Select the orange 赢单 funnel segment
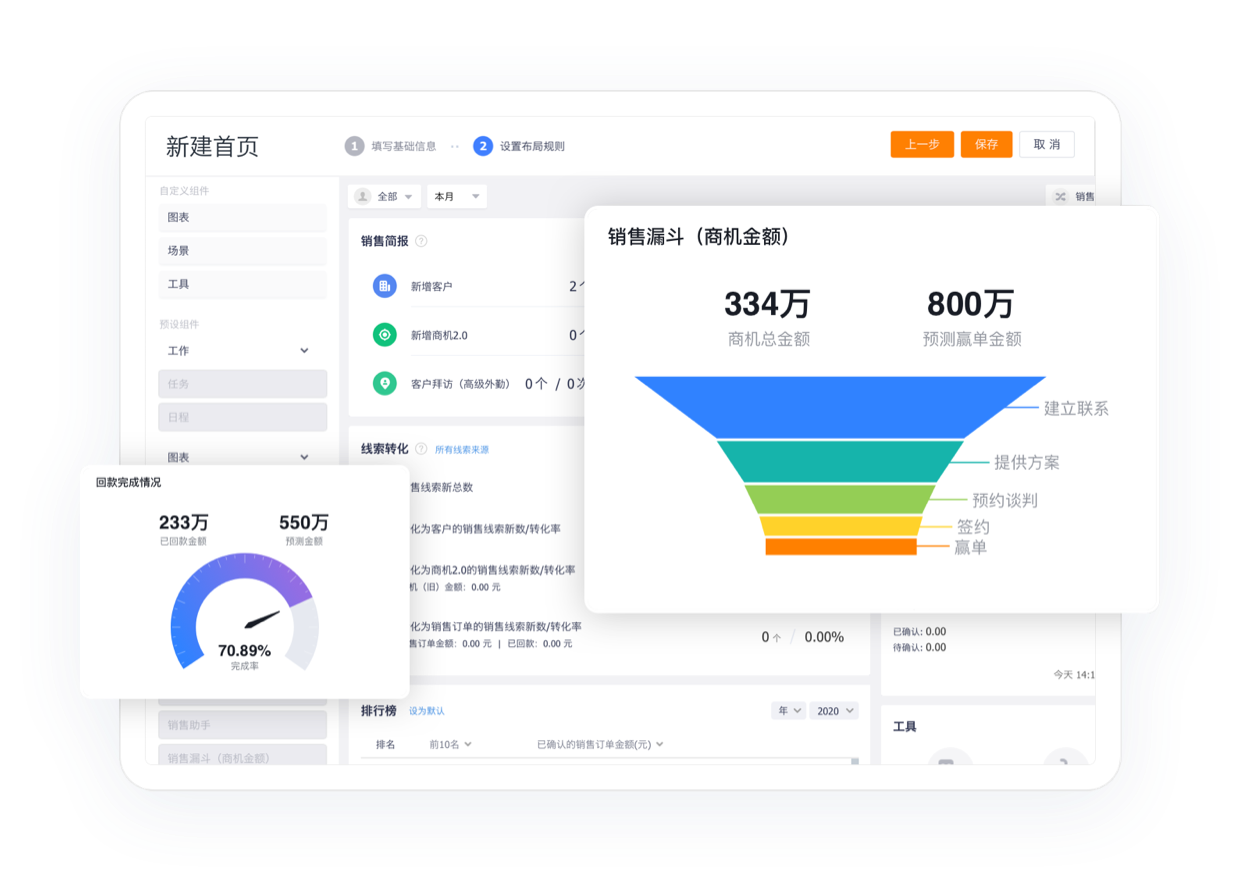 click(840, 545)
